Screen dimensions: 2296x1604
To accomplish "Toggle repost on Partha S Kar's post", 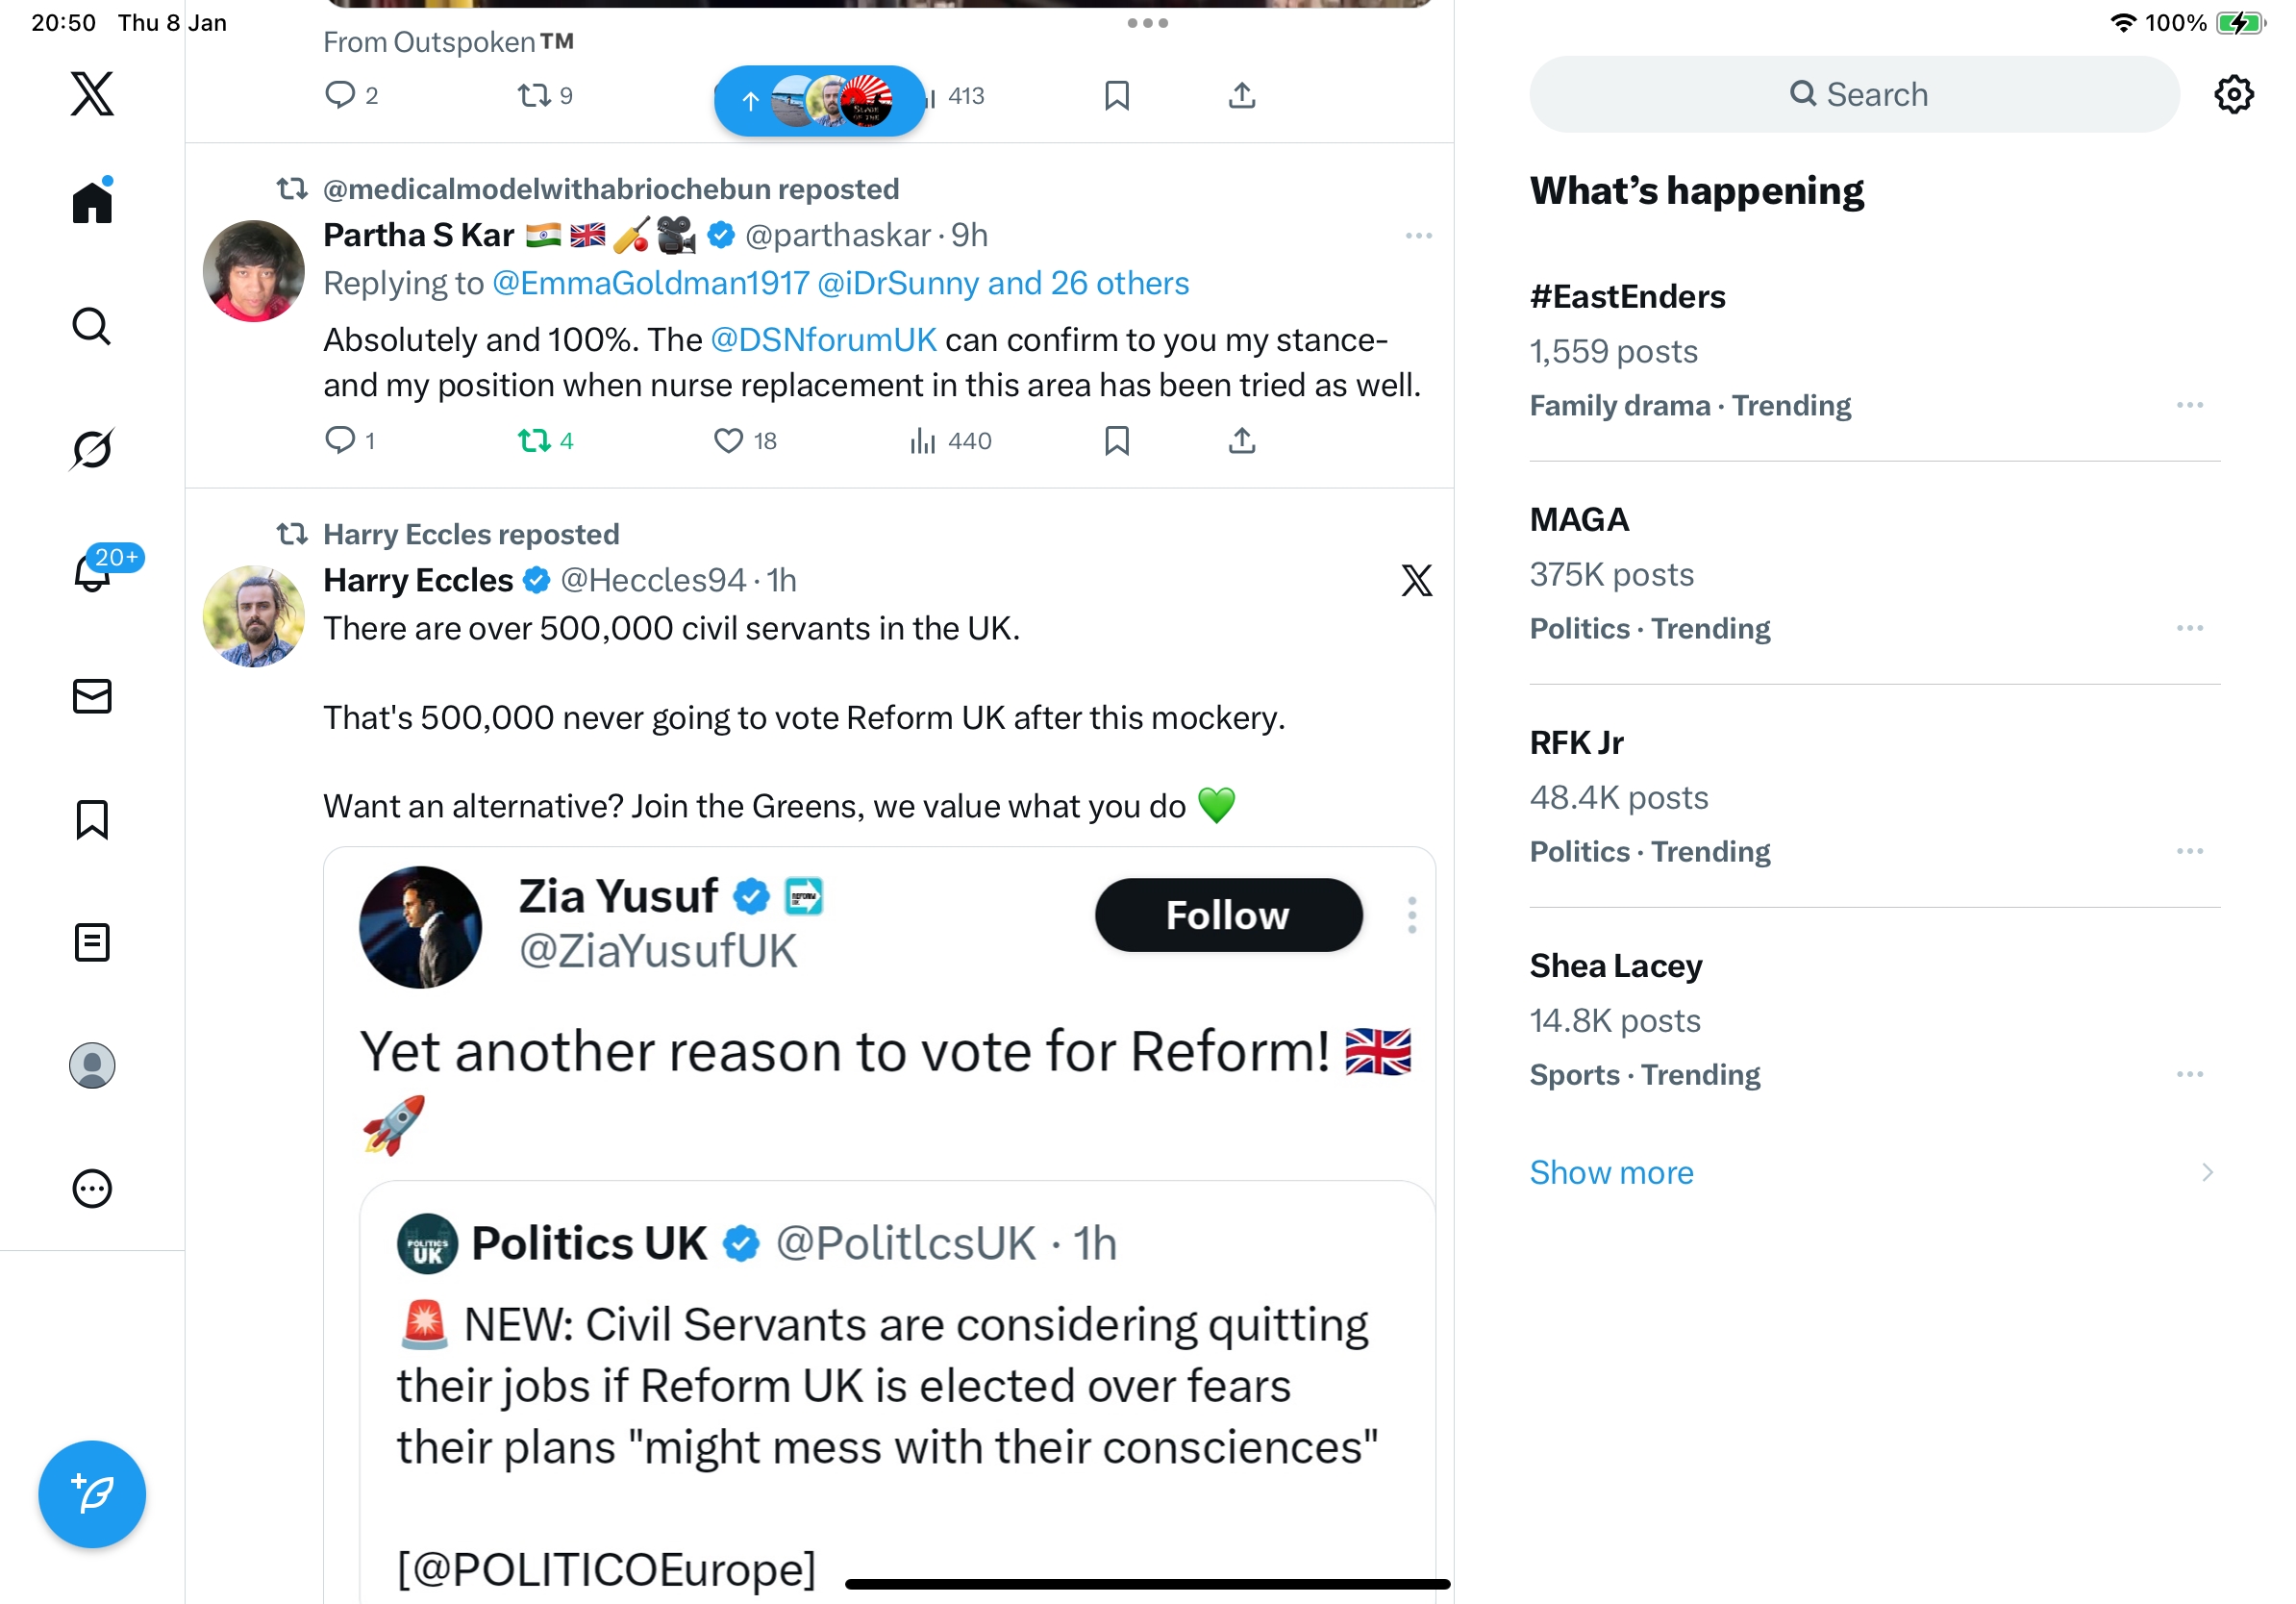I will coord(535,441).
